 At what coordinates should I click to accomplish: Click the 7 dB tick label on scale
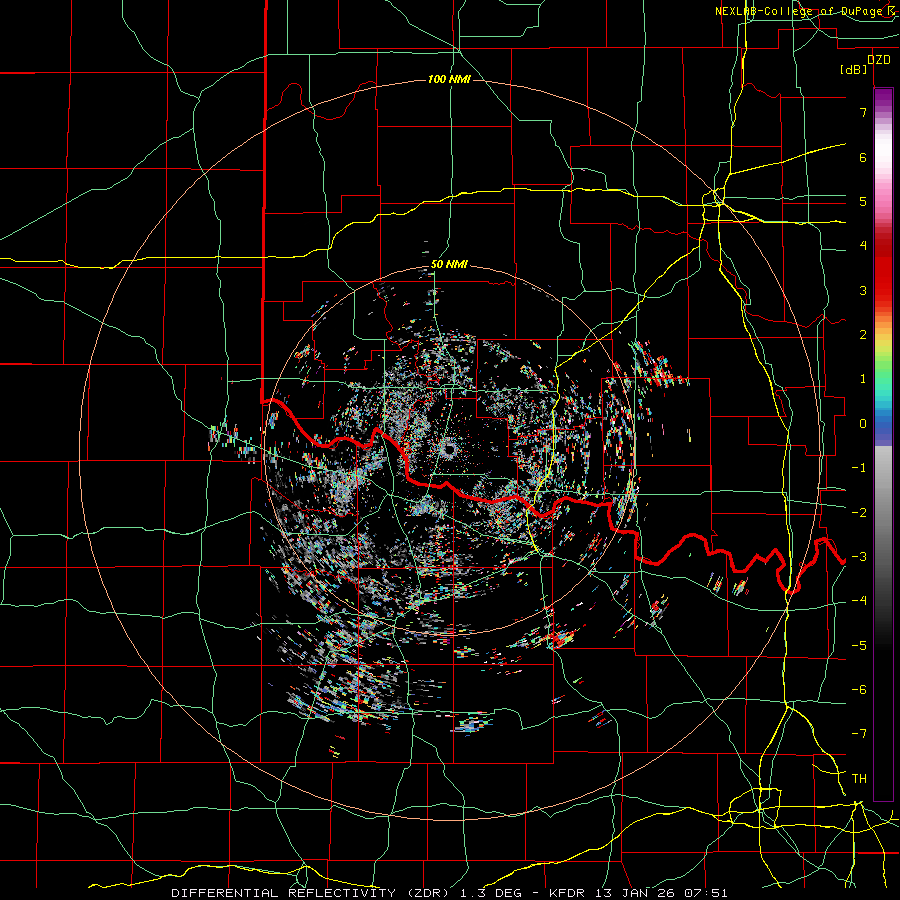pyautogui.click(x=863, y=112)
